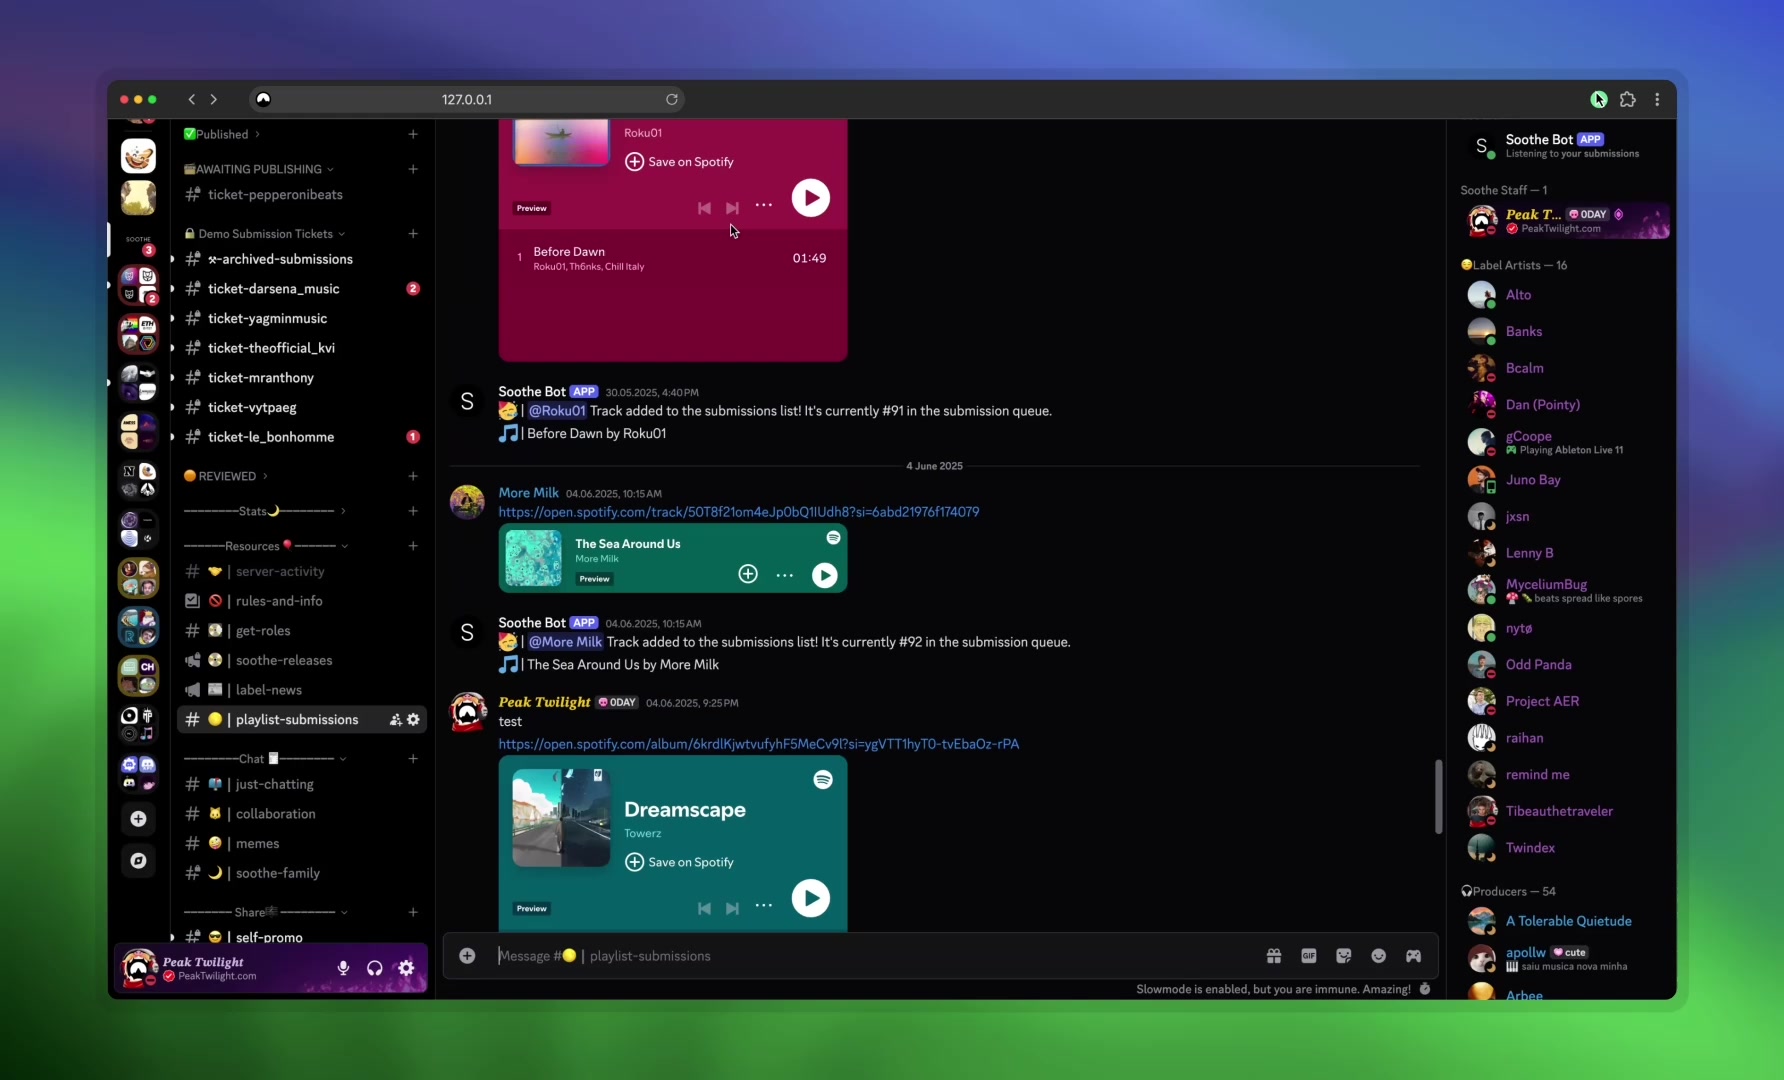The image size is (1784, 1080).
Task: Add a server button in sidebar
Action: click(x=139, y=819)
